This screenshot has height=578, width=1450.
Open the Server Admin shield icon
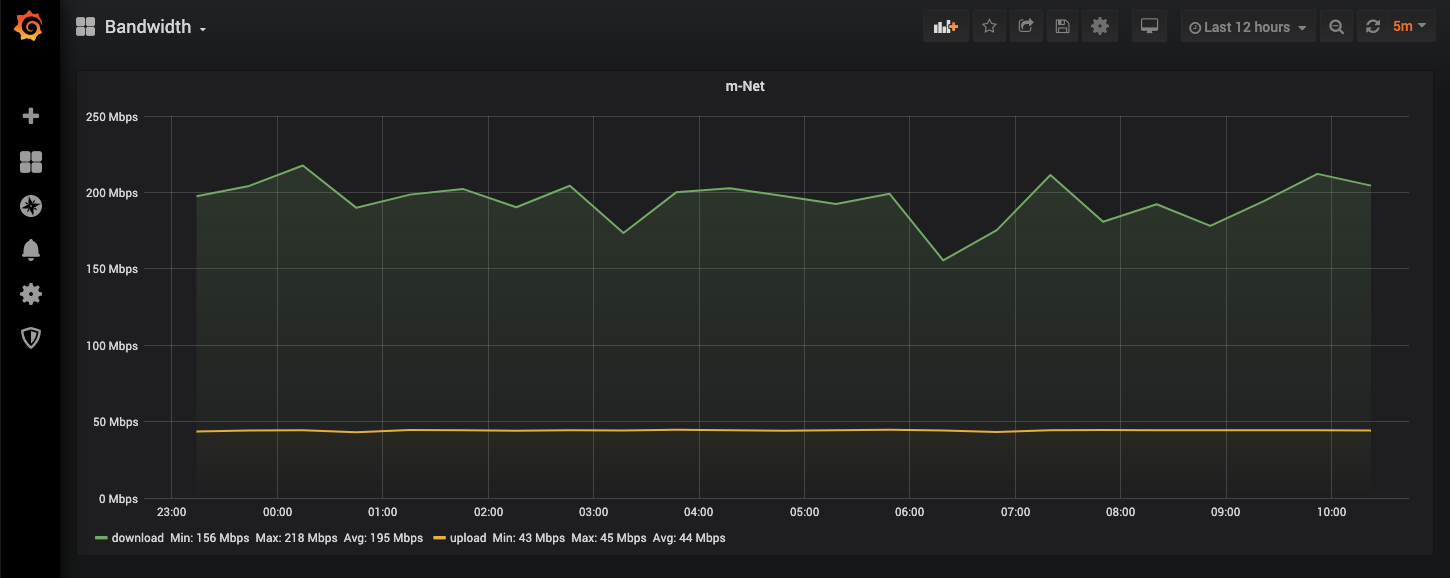point(31,338)
